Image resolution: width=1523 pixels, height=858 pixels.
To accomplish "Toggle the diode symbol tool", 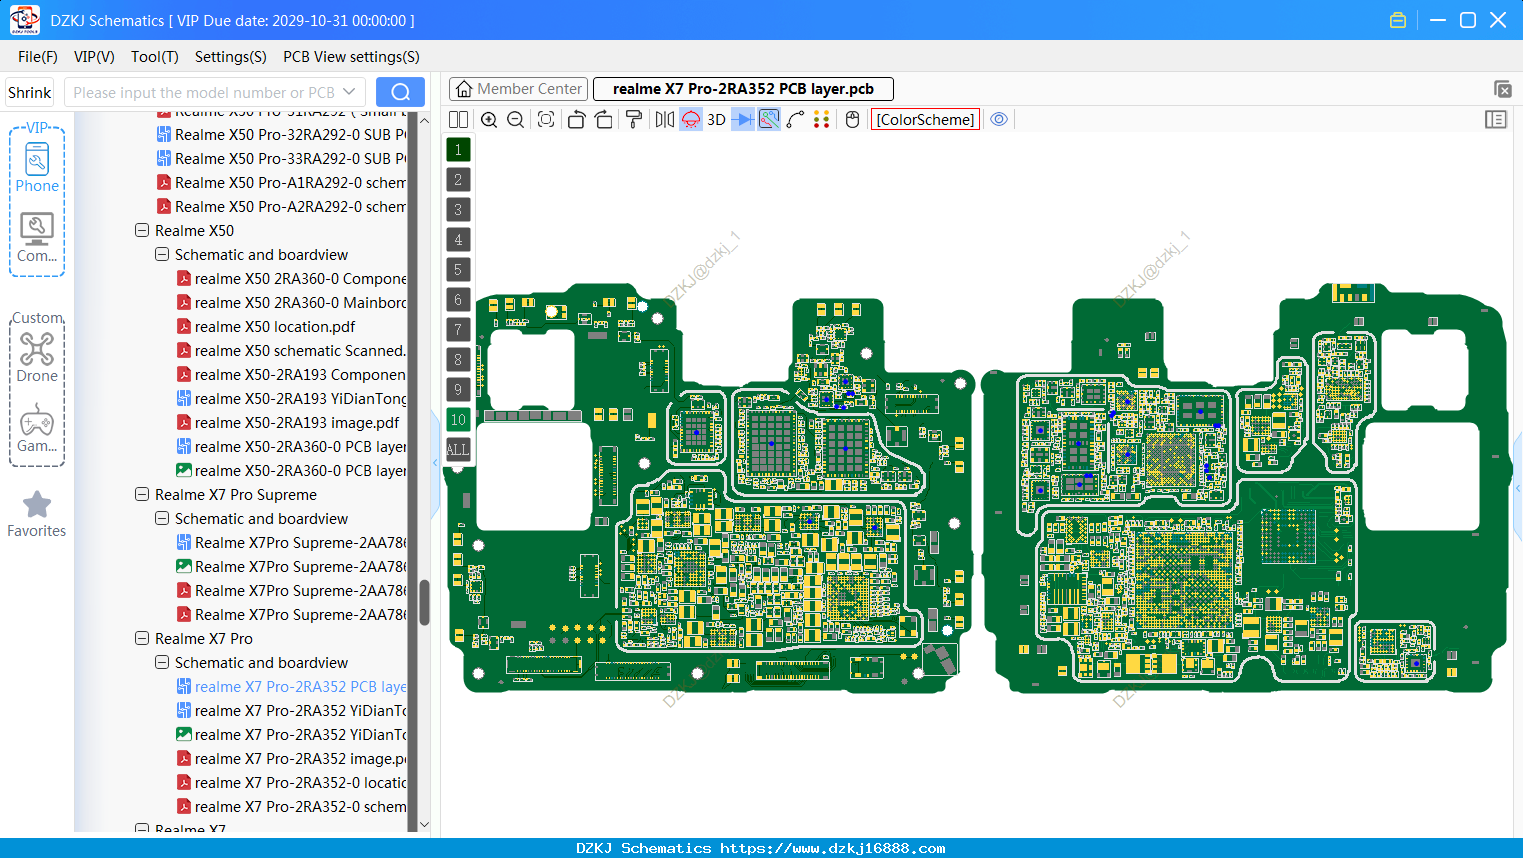I will (743, 119).
